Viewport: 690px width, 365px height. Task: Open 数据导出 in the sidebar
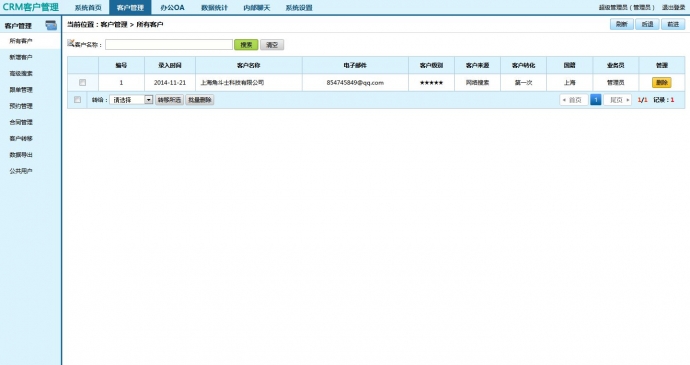tap(21, 155)
